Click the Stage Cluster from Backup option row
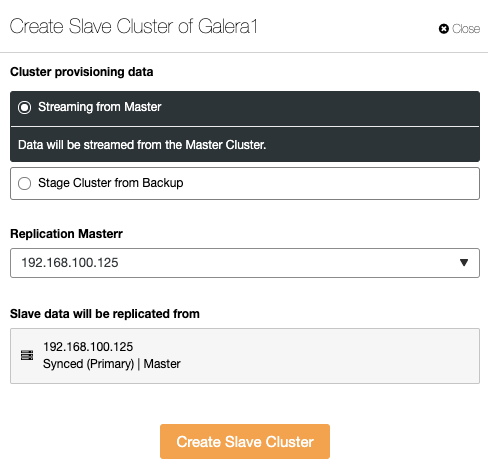Image resolution: width=488 pixels, height=472 pixels. (245, 183)
